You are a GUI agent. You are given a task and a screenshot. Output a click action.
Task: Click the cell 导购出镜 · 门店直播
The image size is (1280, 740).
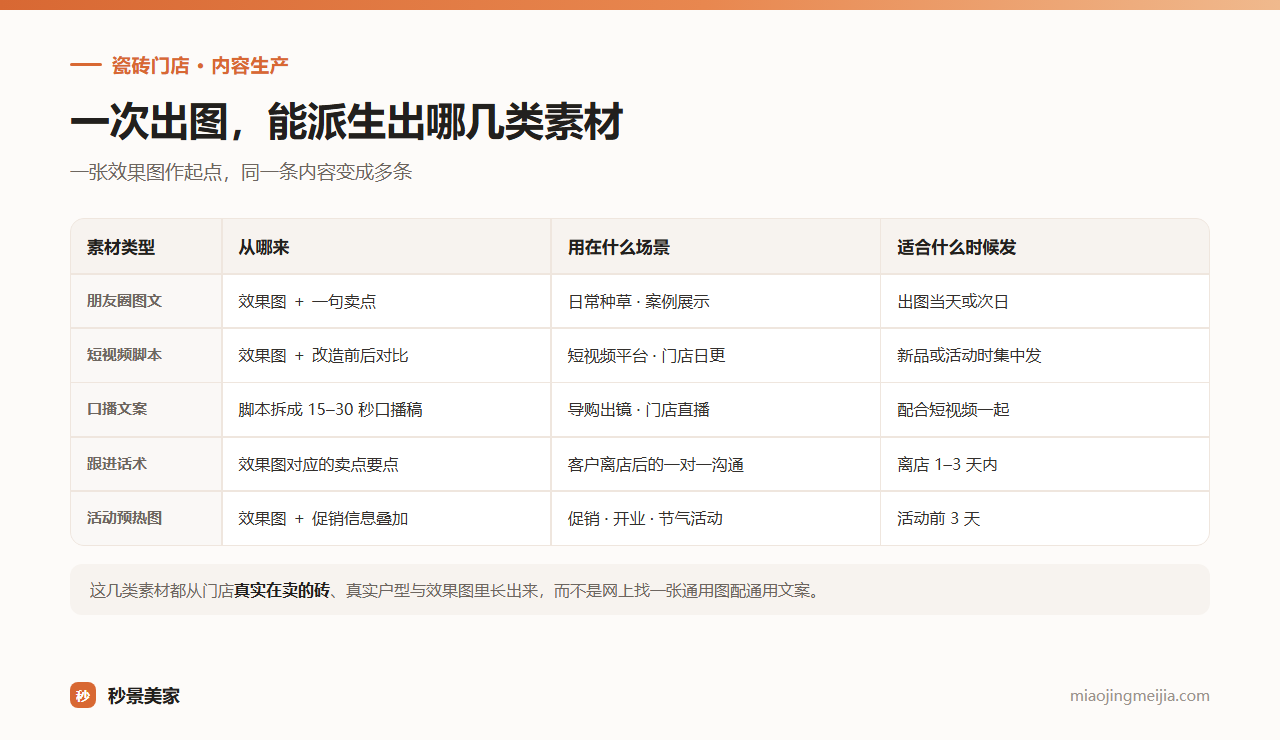(716, 409)
